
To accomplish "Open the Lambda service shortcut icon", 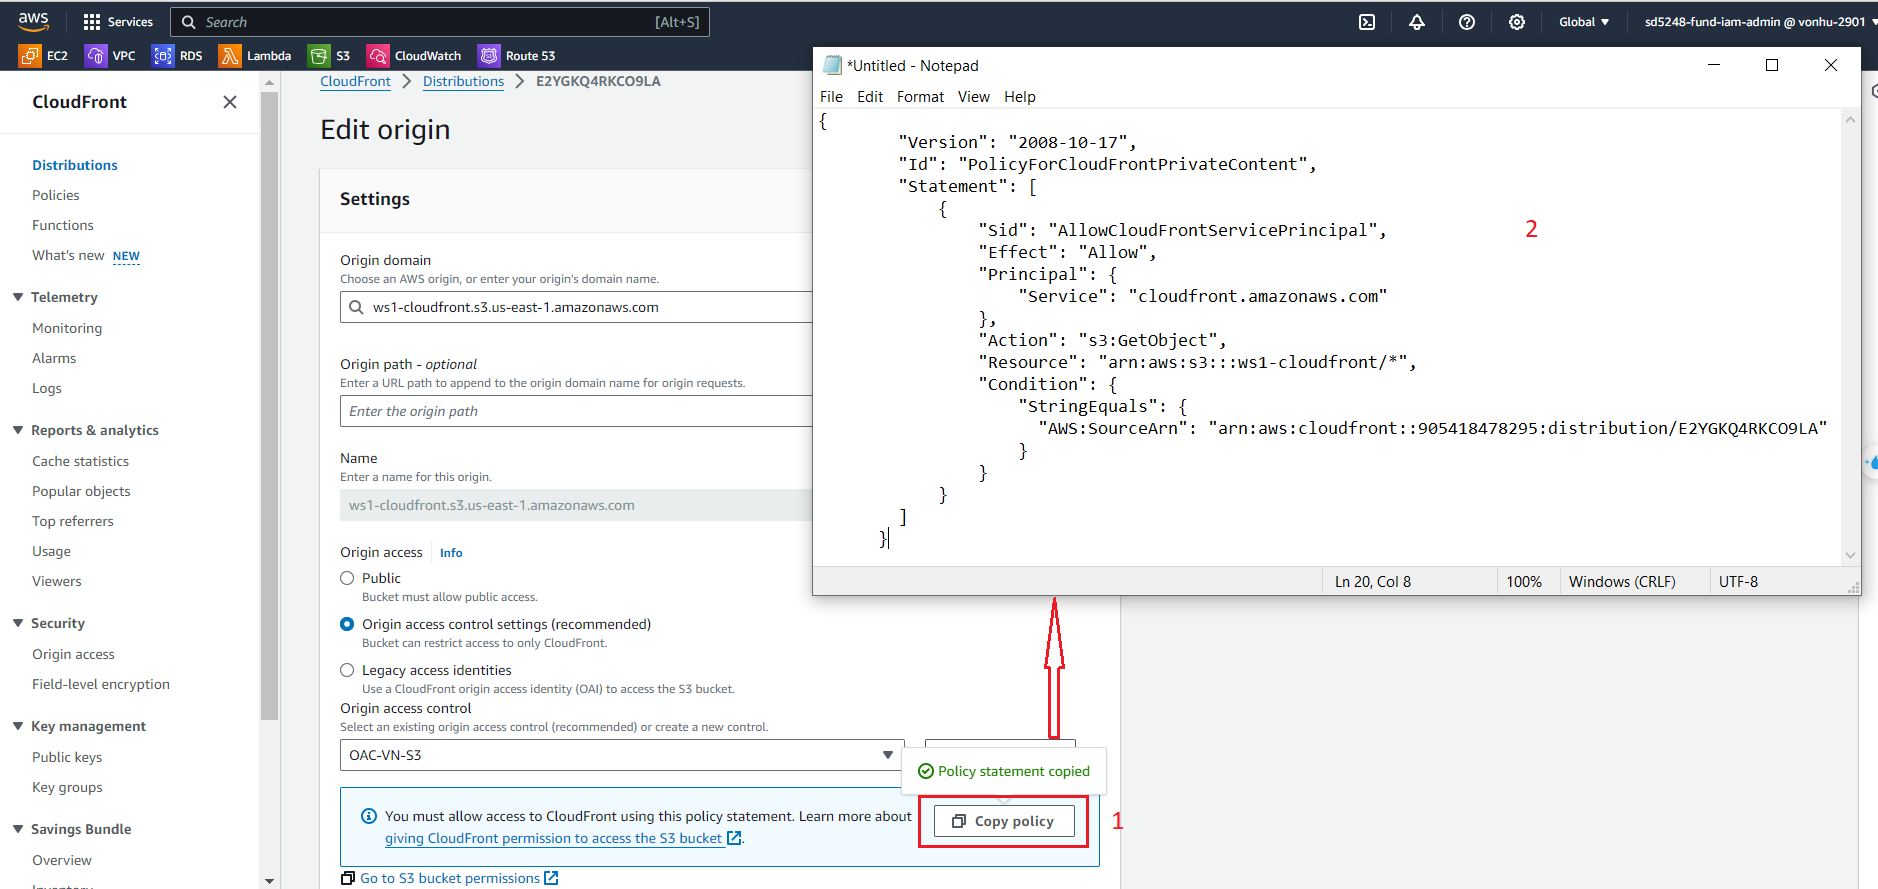I will [x=230, y=56].
